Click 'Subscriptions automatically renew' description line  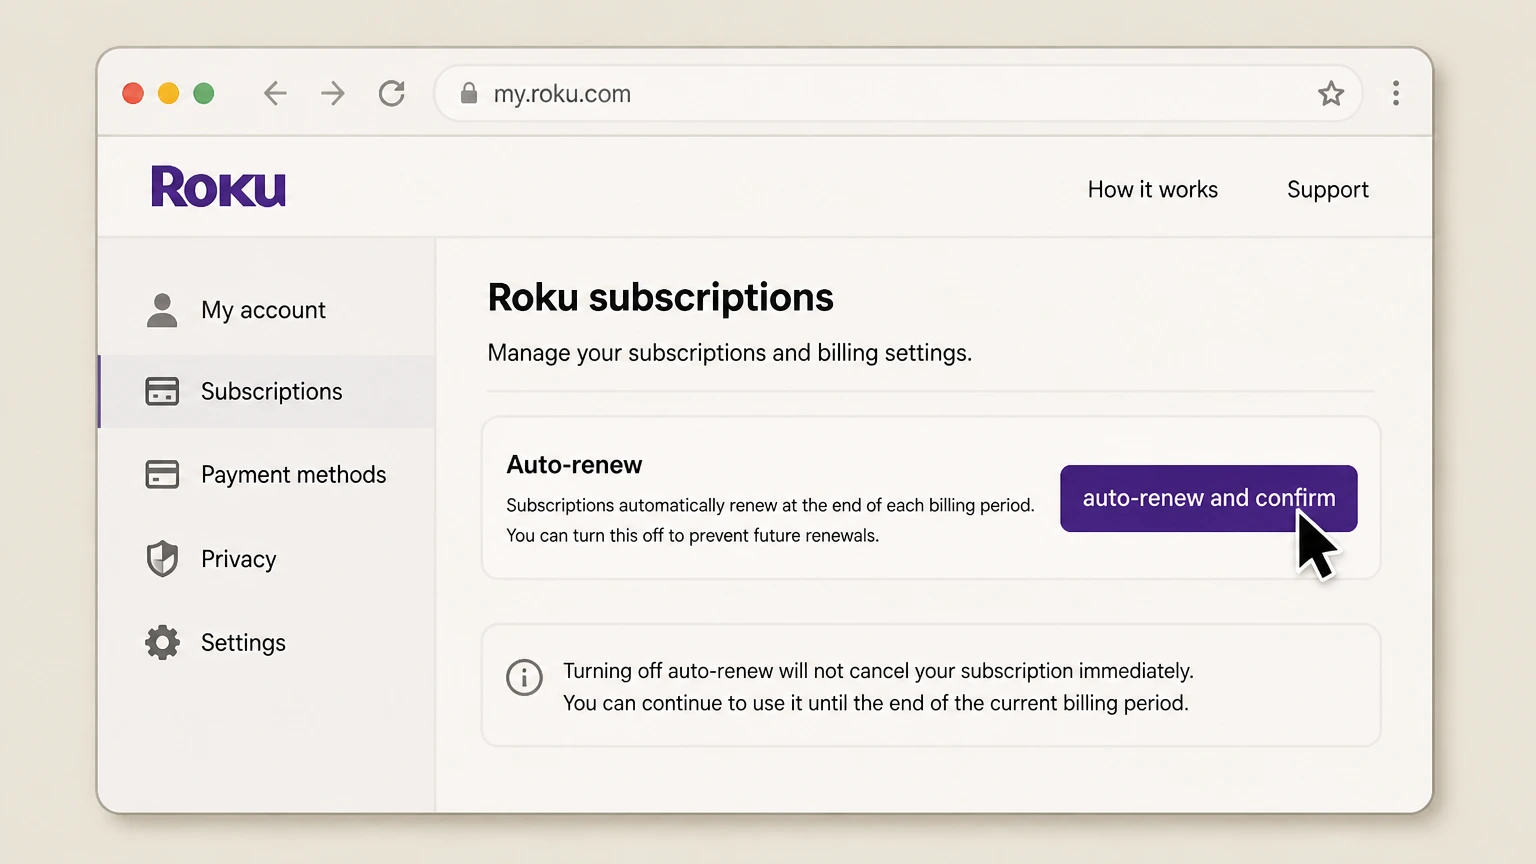(770, 505)
